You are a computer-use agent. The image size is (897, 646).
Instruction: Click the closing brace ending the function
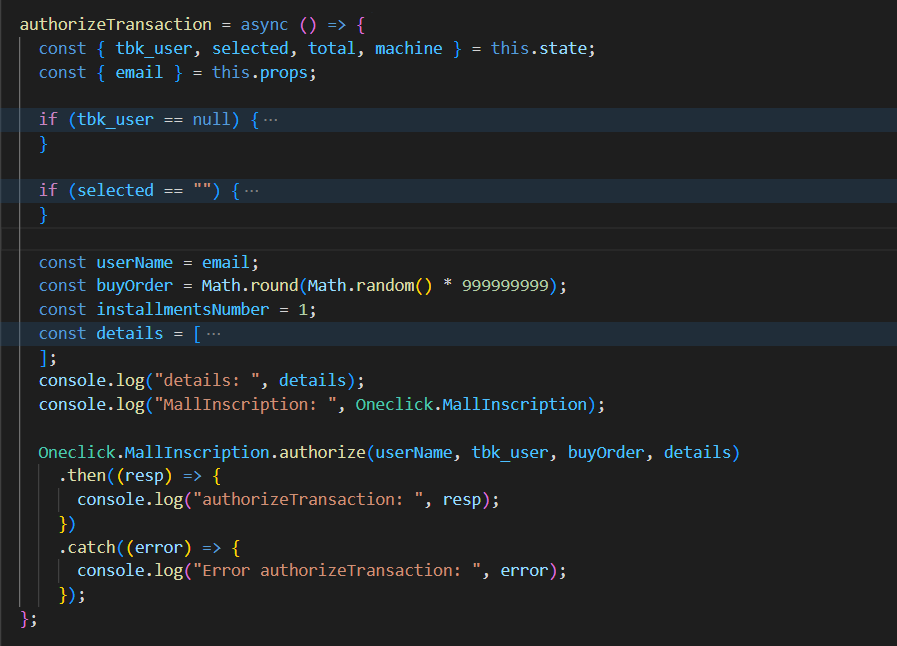25,618
